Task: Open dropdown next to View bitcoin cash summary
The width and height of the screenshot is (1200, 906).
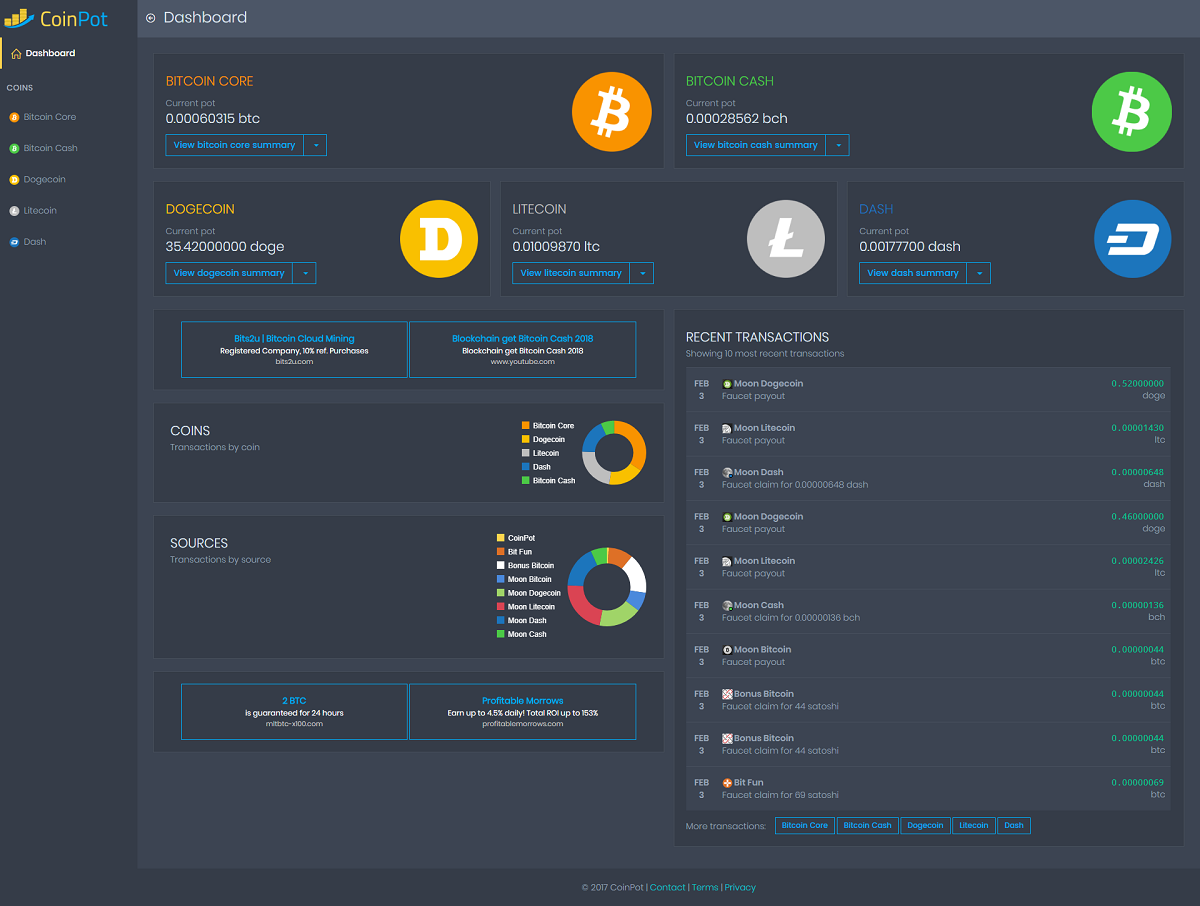Action: pos(838,145)
